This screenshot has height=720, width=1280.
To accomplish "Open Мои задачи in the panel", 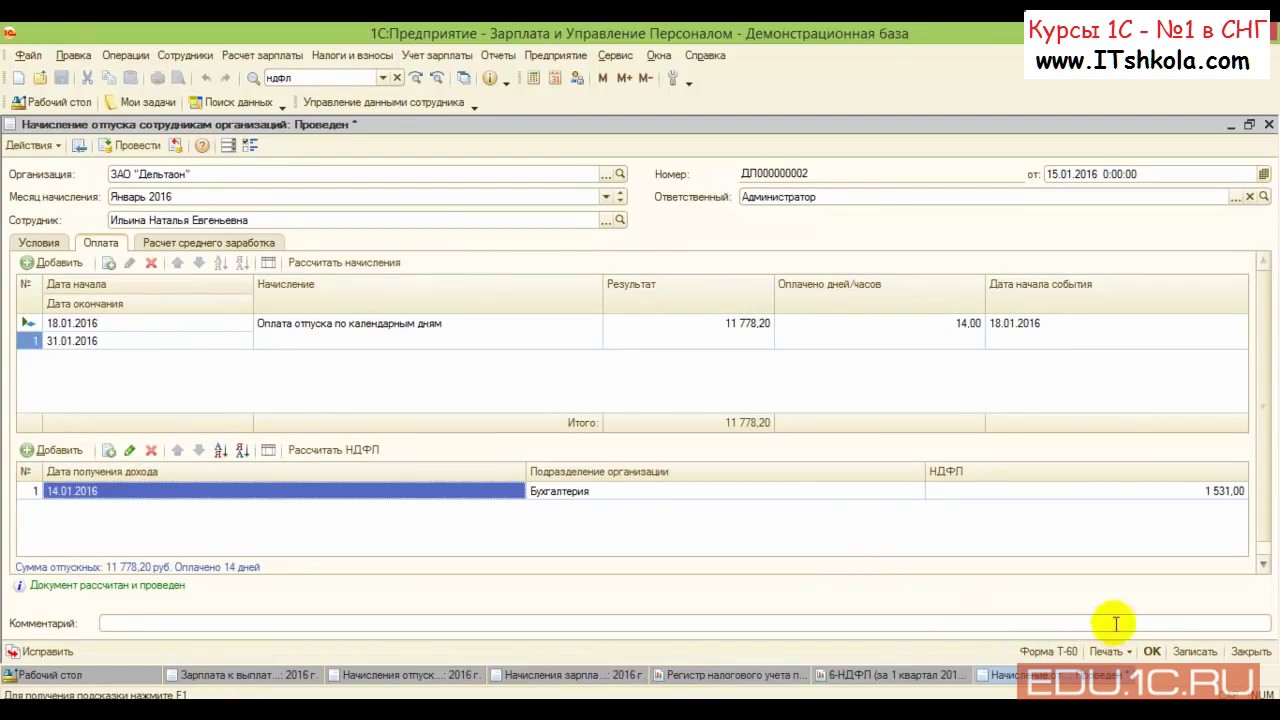I will pos(140,103).
